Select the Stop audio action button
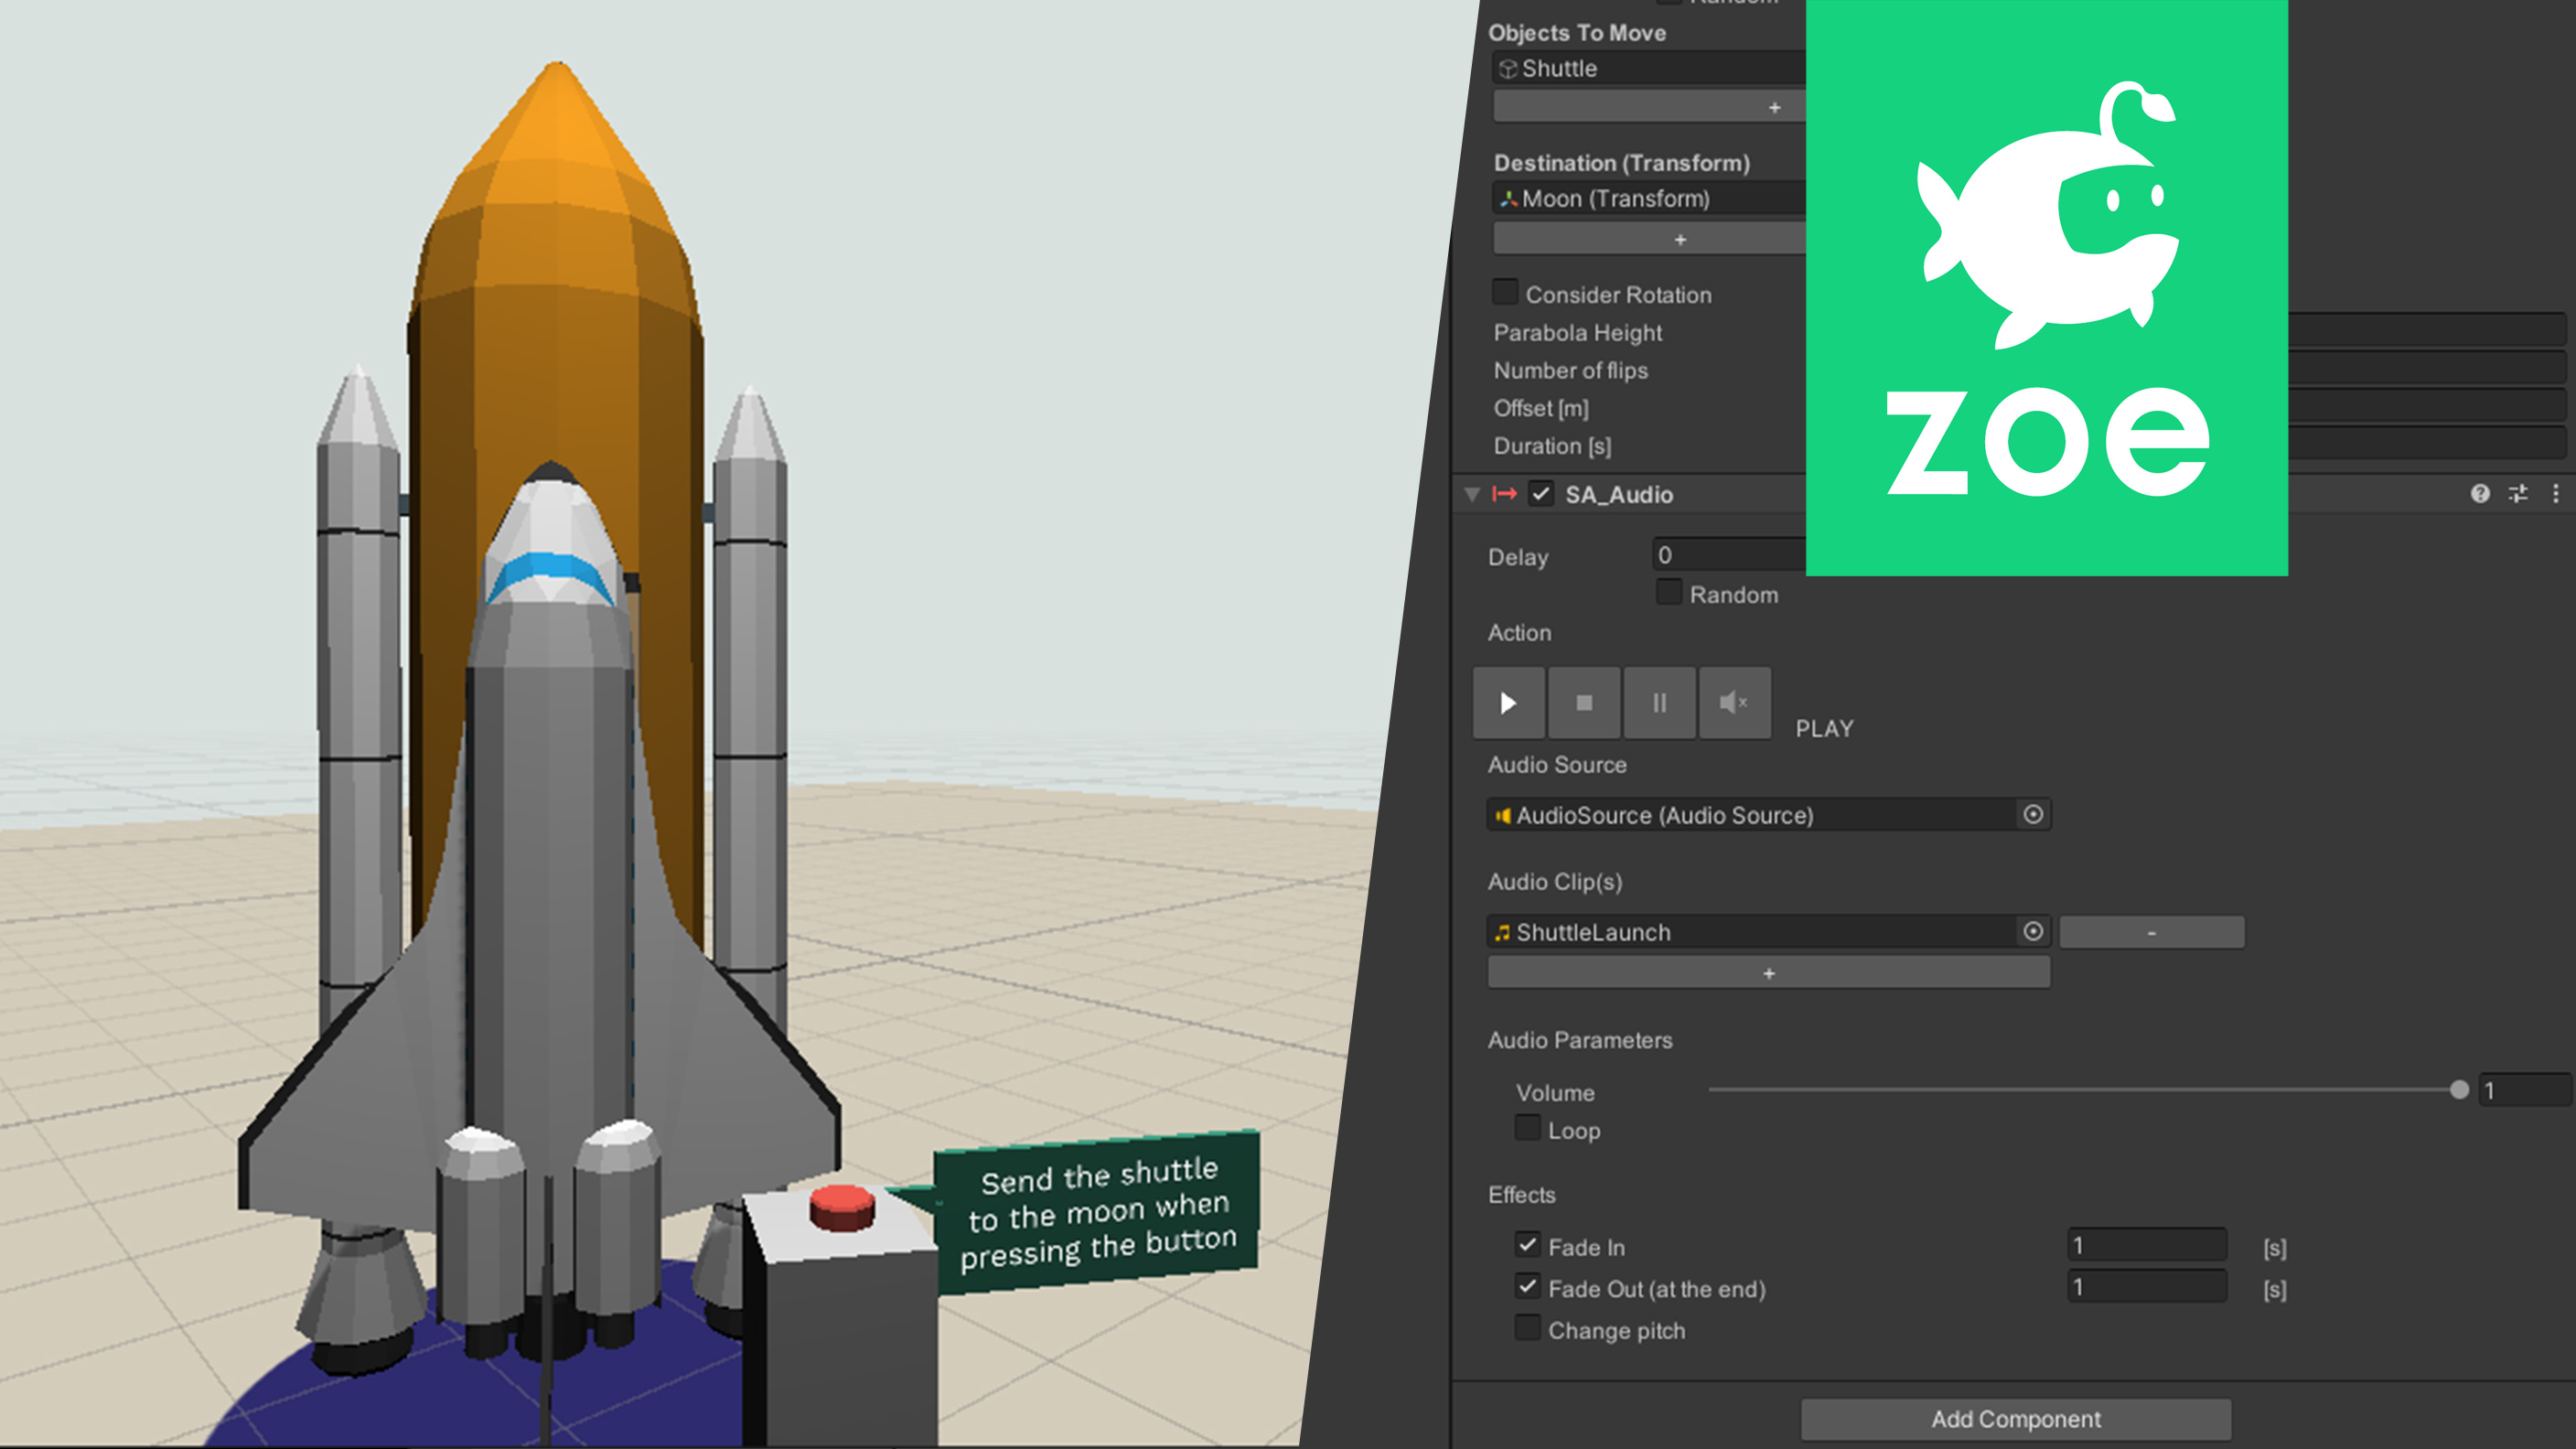This screenshot has width=2576, height=1449. (1584, 703)
